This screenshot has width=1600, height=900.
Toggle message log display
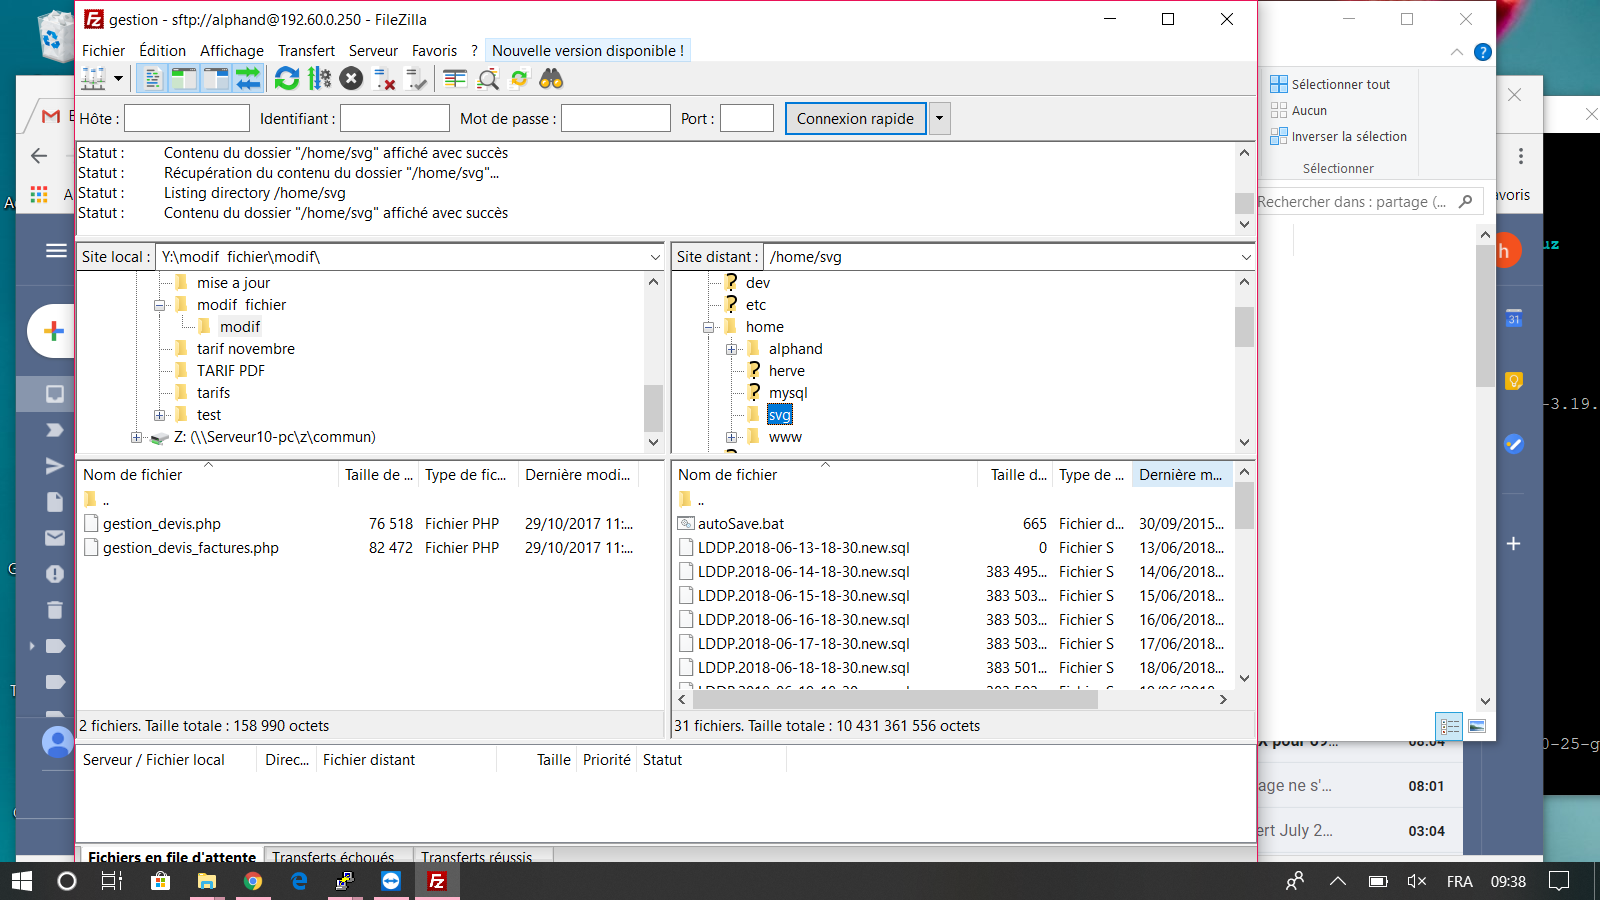point(152,78)
